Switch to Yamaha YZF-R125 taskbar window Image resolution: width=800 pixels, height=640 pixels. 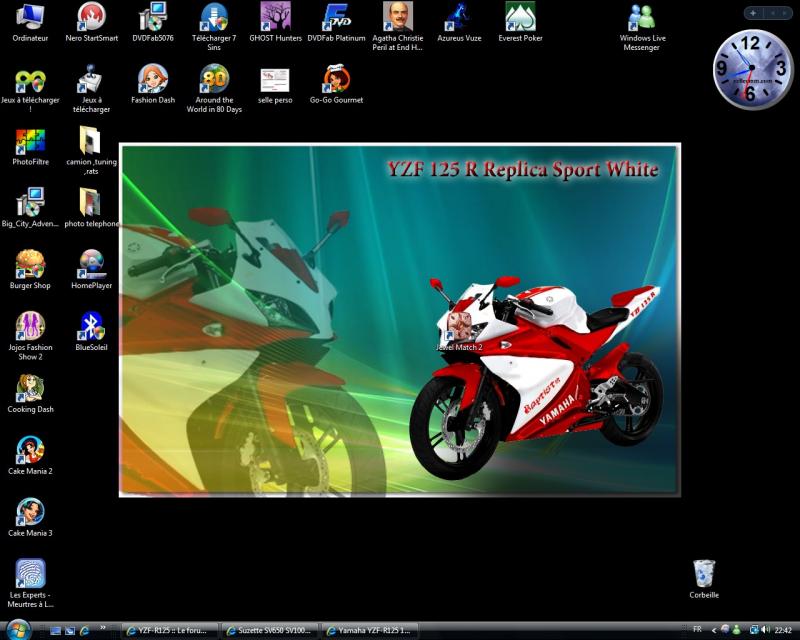(x=371, y=631)
